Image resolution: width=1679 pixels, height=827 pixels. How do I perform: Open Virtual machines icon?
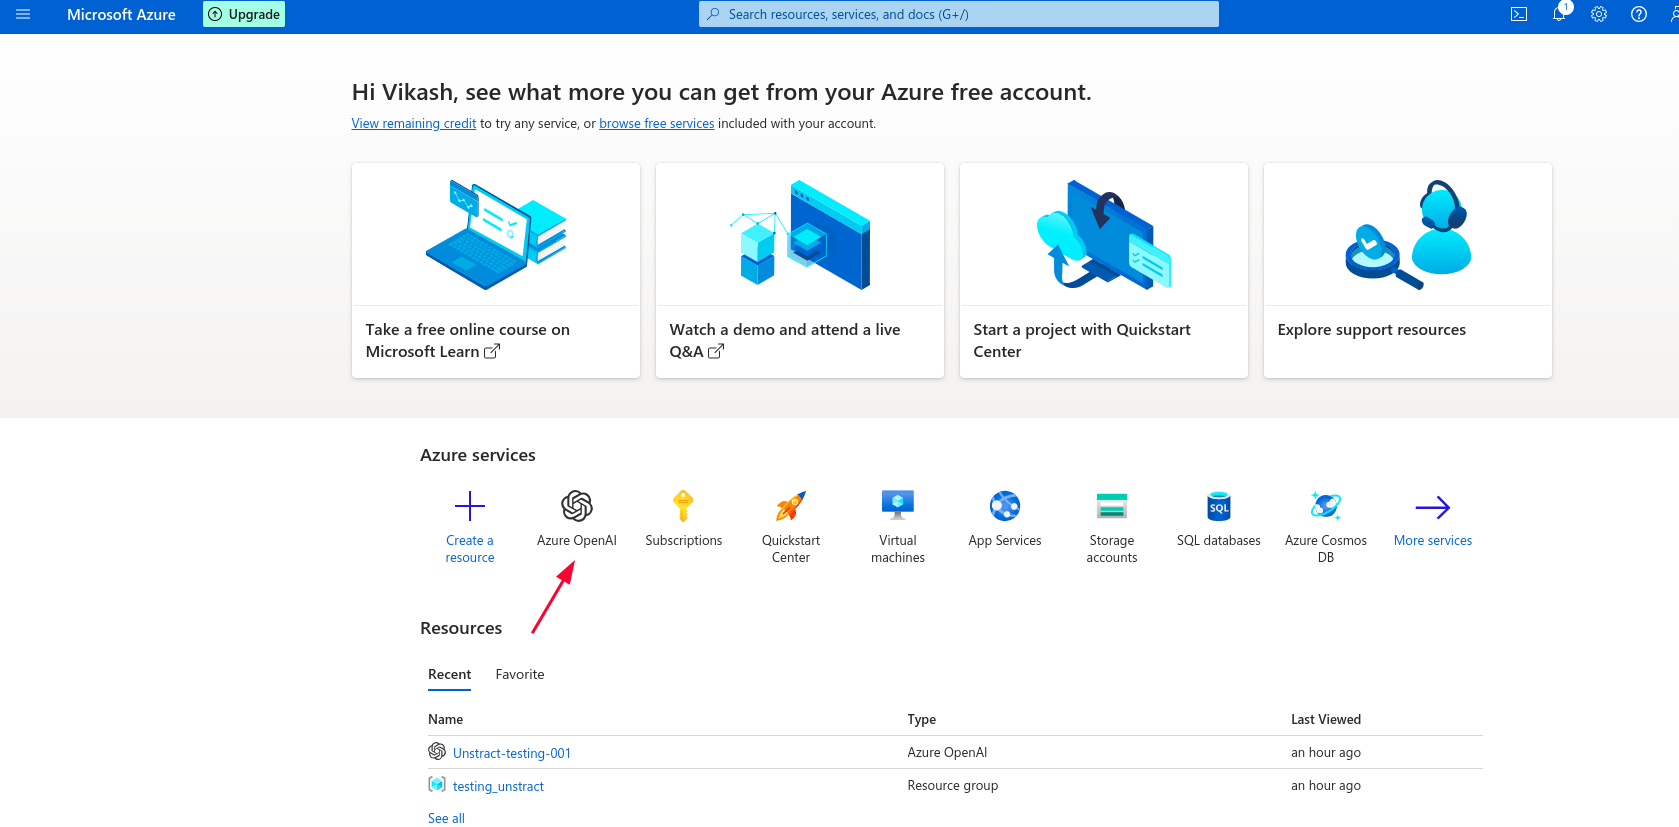pyautogui.click(x=898, y=505)
